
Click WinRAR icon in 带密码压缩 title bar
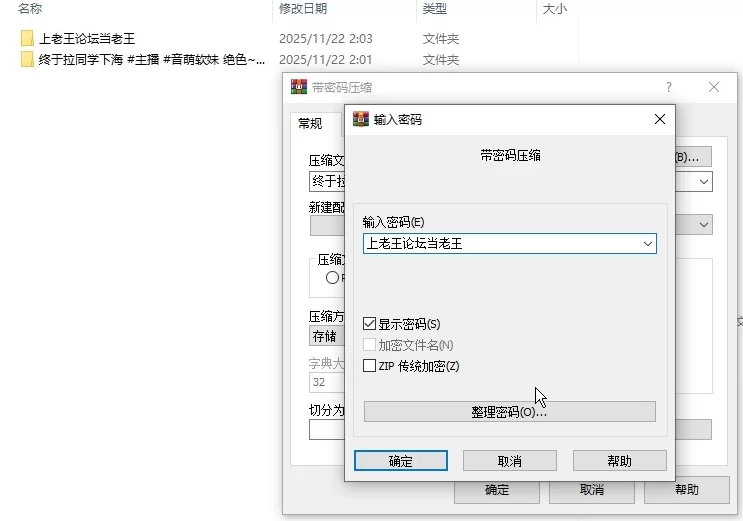click(x=299, y=87)
